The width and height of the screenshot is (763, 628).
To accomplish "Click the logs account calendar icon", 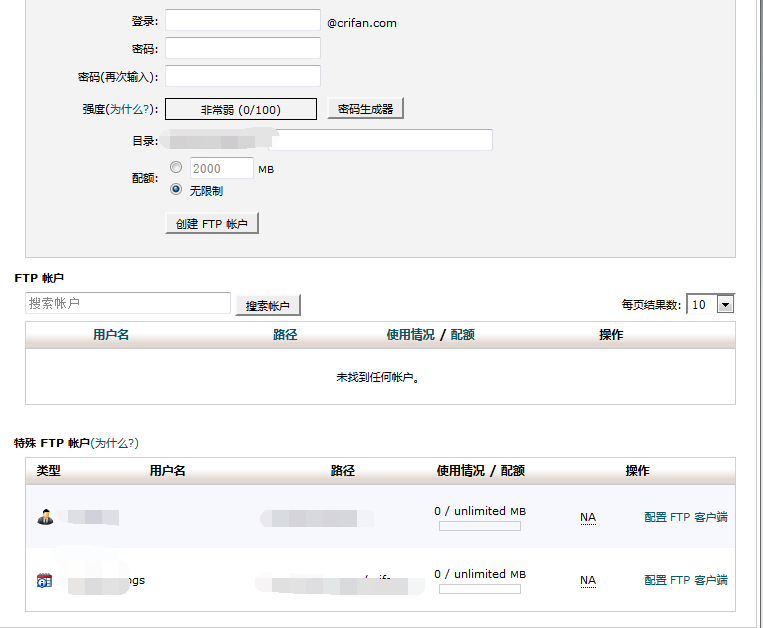I will coord(44,580).
